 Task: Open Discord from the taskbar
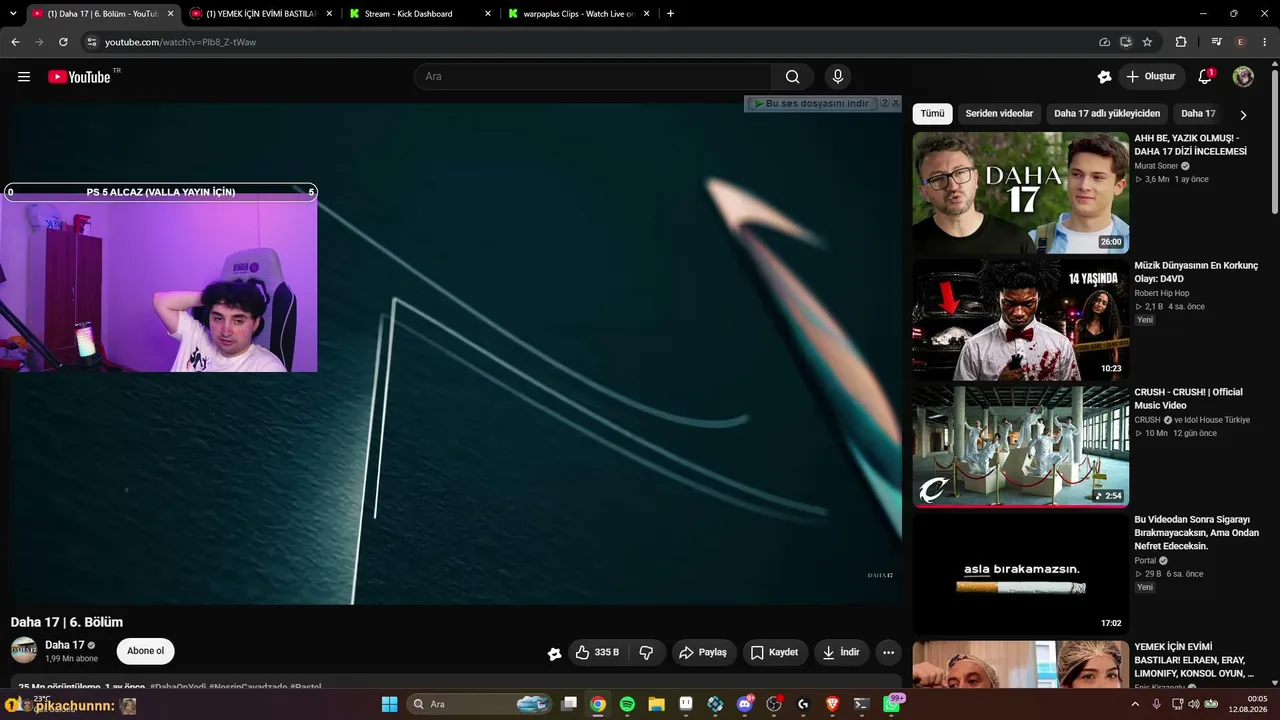(744, 704)
